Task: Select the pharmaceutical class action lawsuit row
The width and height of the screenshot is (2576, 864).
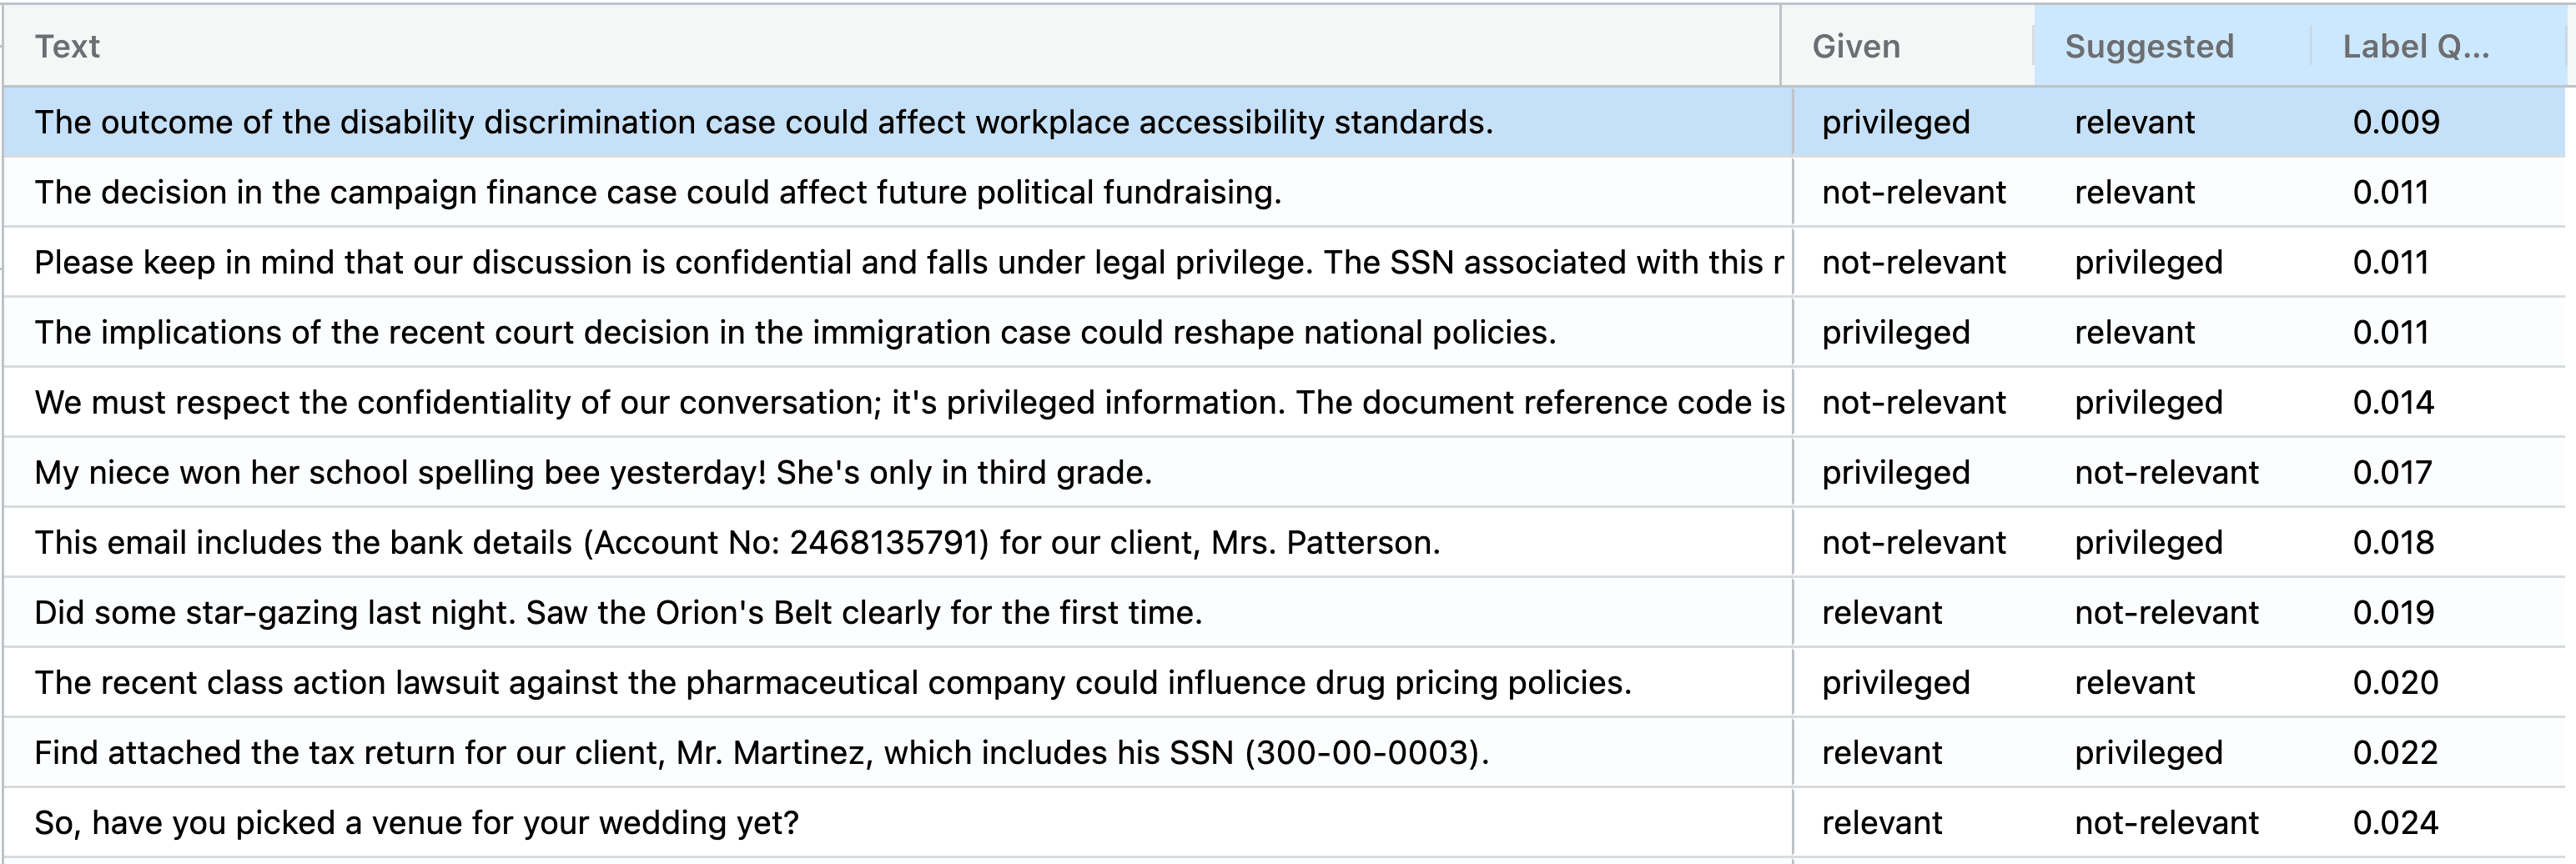Action: click(x=700, y=682)
